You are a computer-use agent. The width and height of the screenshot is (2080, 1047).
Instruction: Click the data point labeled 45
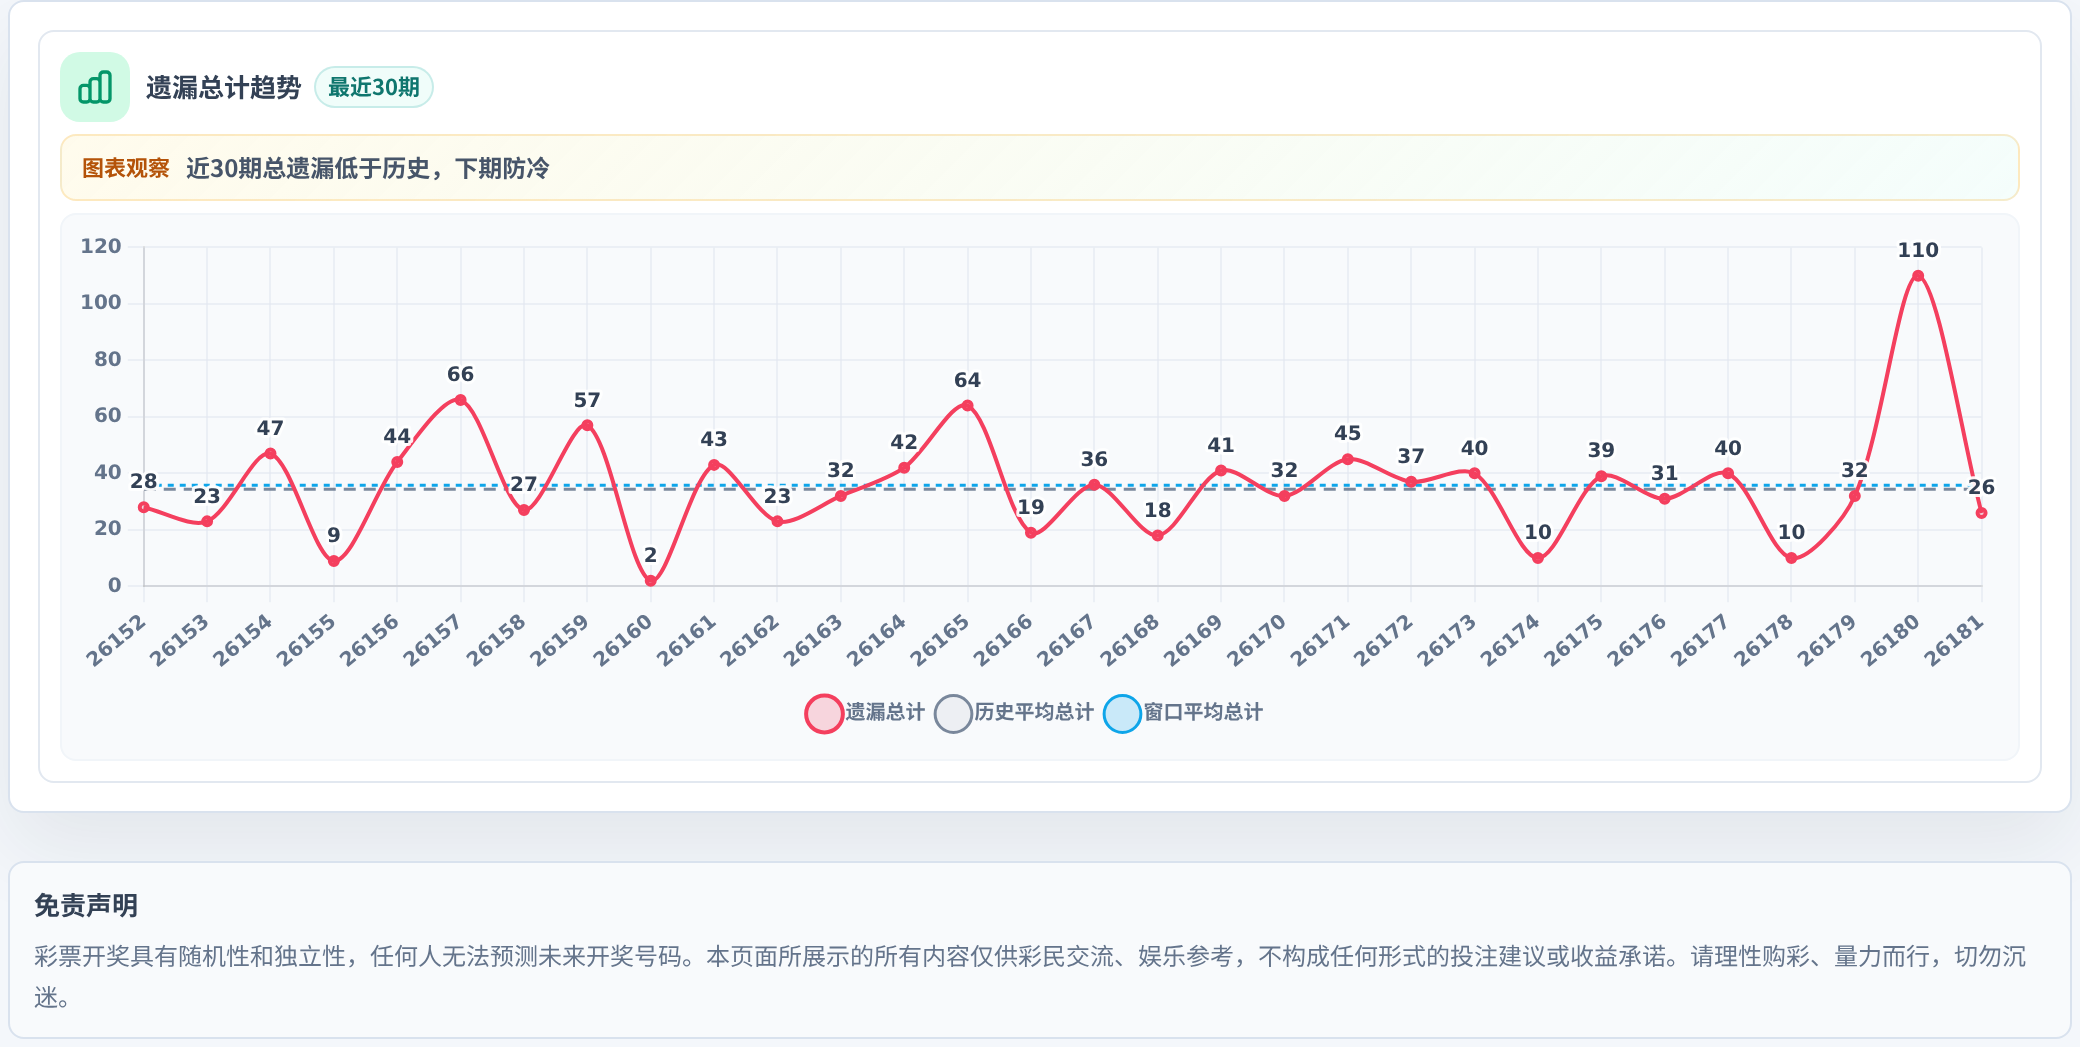(1347, 459)
